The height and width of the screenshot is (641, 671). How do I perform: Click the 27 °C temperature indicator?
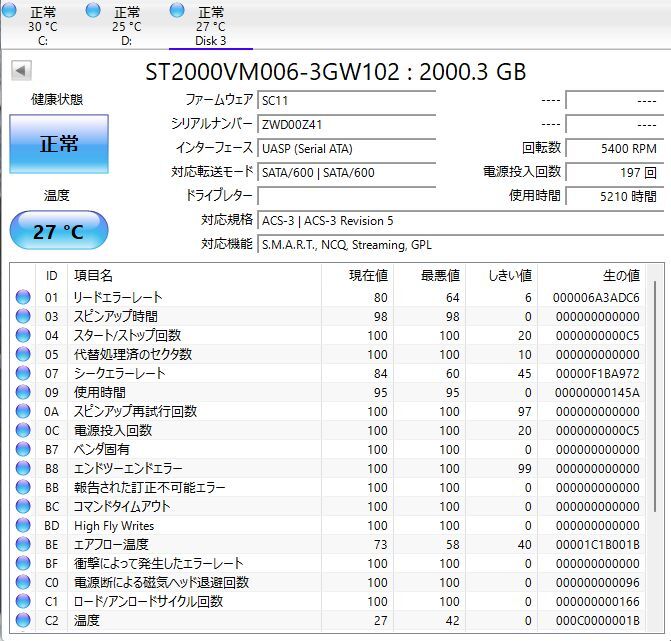tap(59, 231)
